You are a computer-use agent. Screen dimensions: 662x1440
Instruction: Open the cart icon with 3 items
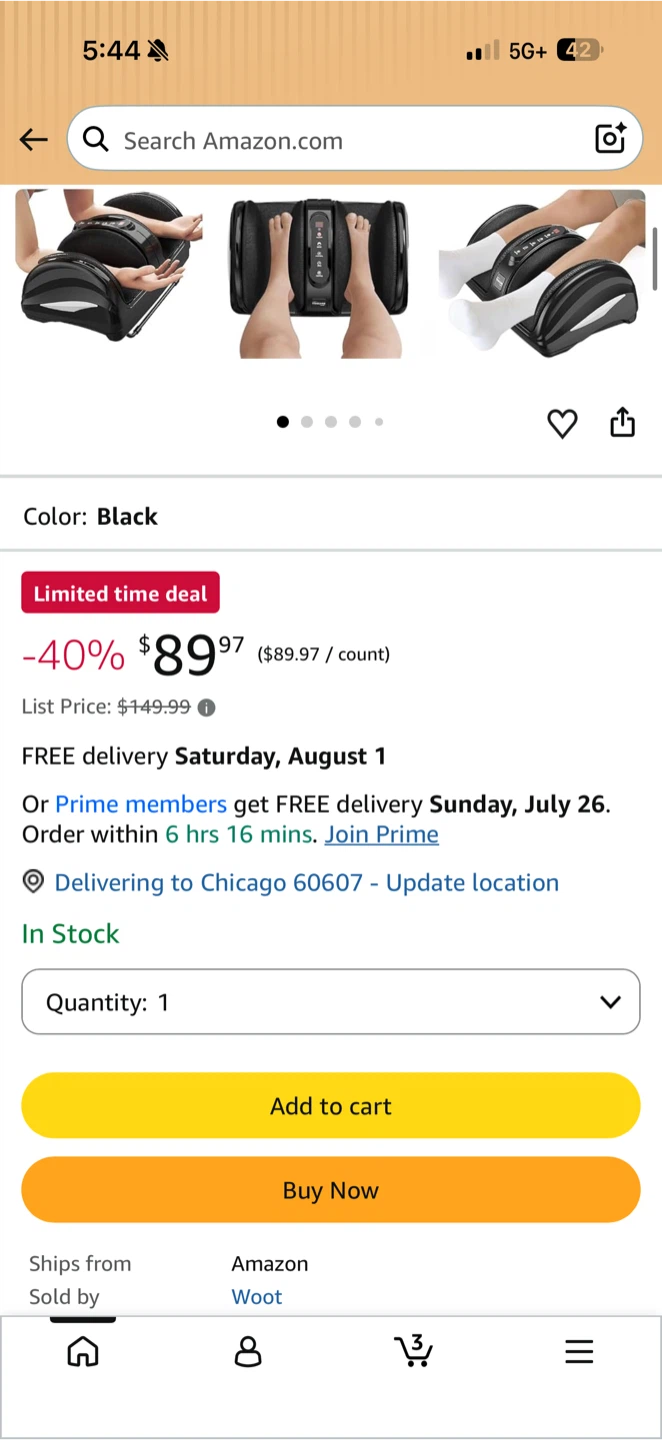(x=412, y=1350)
